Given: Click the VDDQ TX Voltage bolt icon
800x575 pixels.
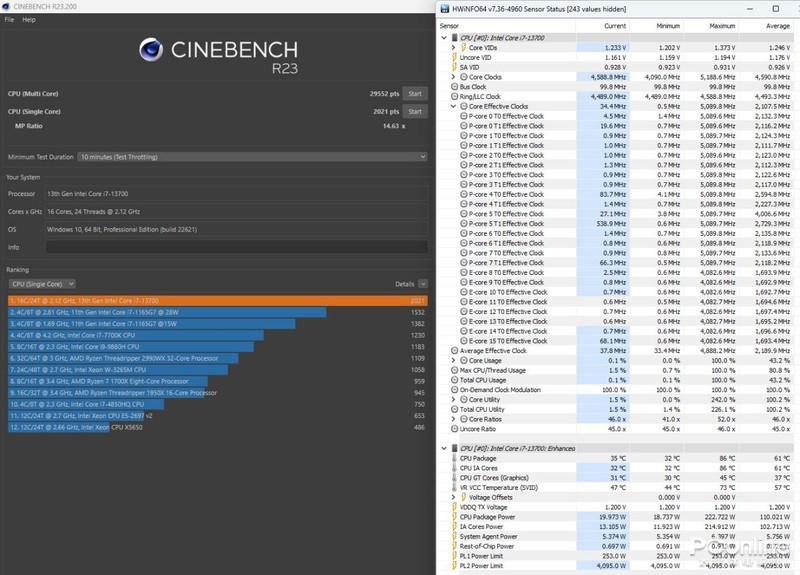Looking at the screenshot, I should pyautogui.click(x=454, y=507).
